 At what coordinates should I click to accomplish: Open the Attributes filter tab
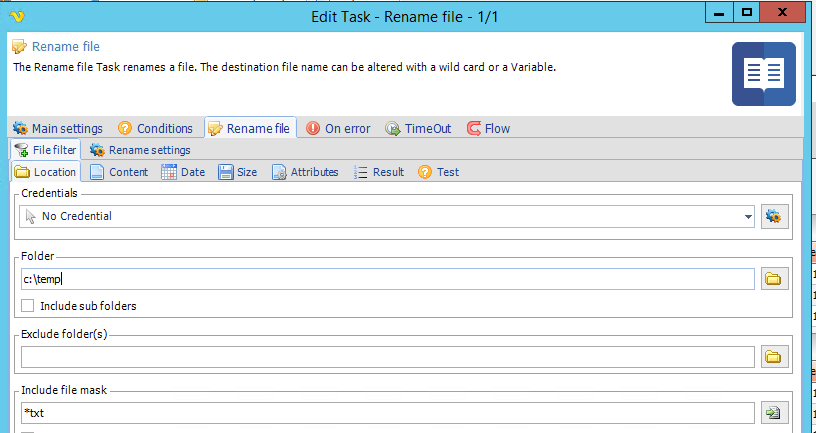pos(305,172)
